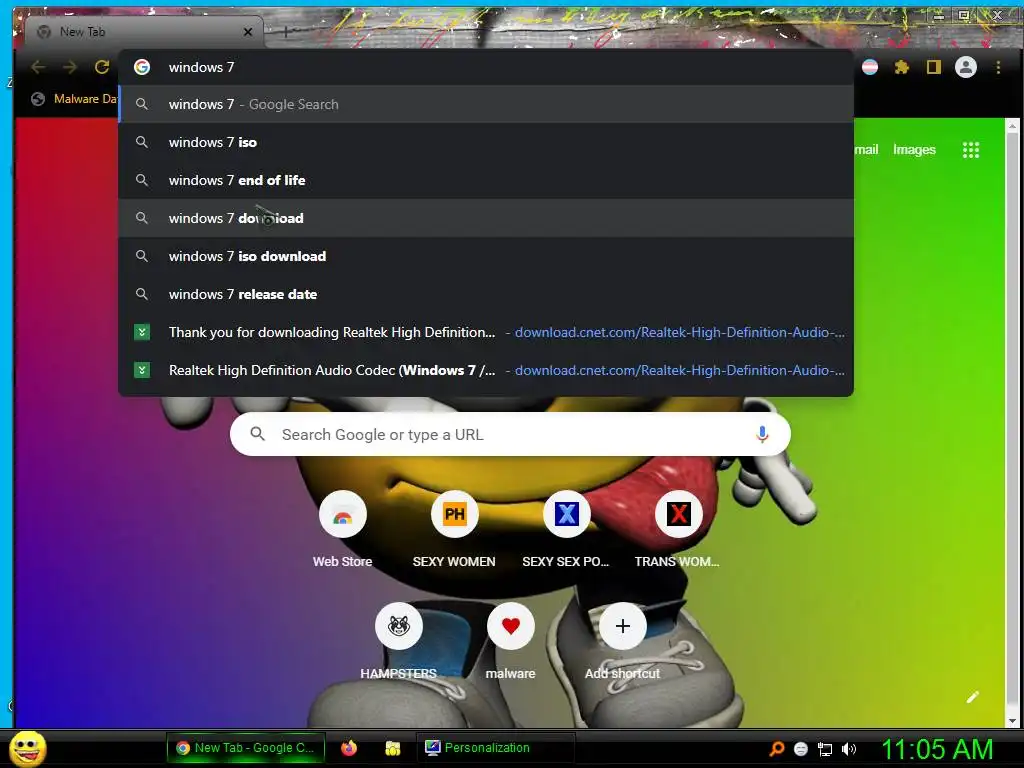This screenshot has height=768, width=1024.
Task: Open the extensions puzzle icon
Action: point(902,67)
